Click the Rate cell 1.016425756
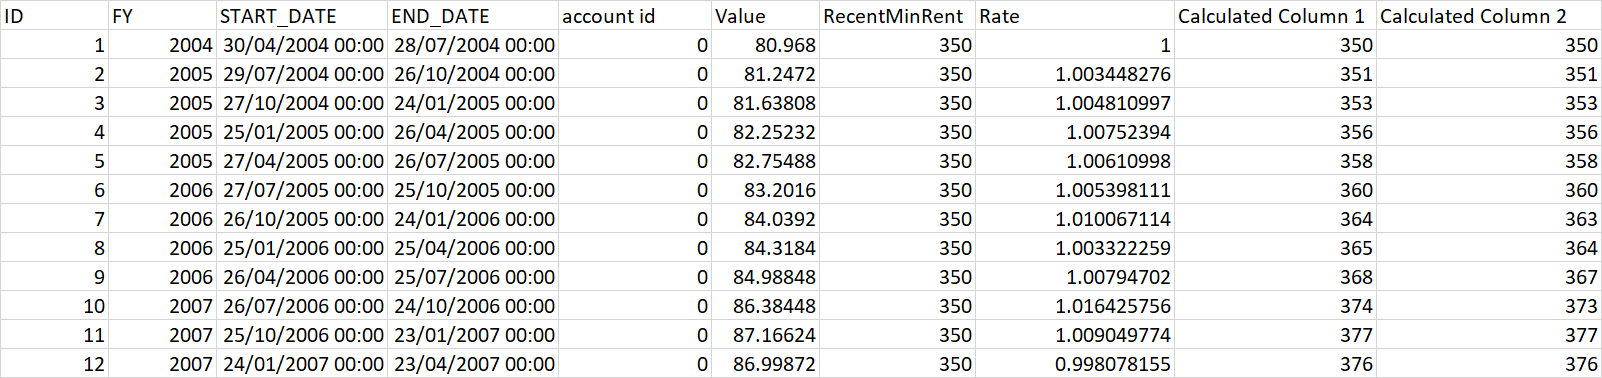 [x=1074, y=306]
